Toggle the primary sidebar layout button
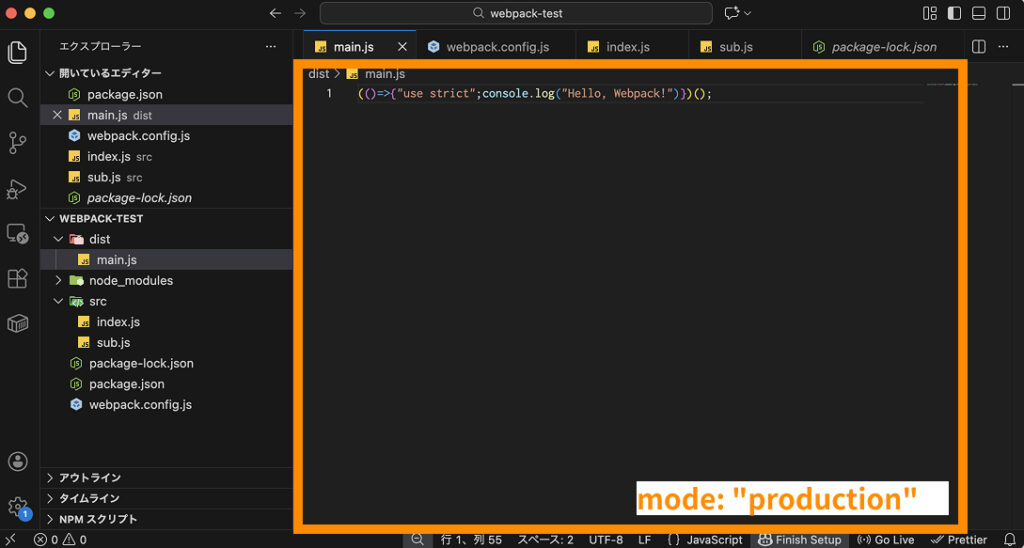This screenshot has width=1024, height=548. [955, 13]
